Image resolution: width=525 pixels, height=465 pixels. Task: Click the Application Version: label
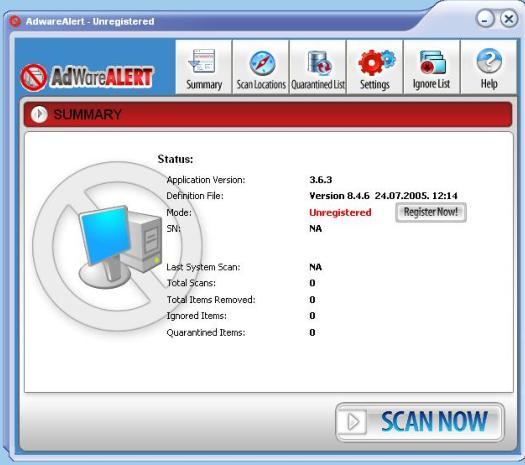point(206,180)
